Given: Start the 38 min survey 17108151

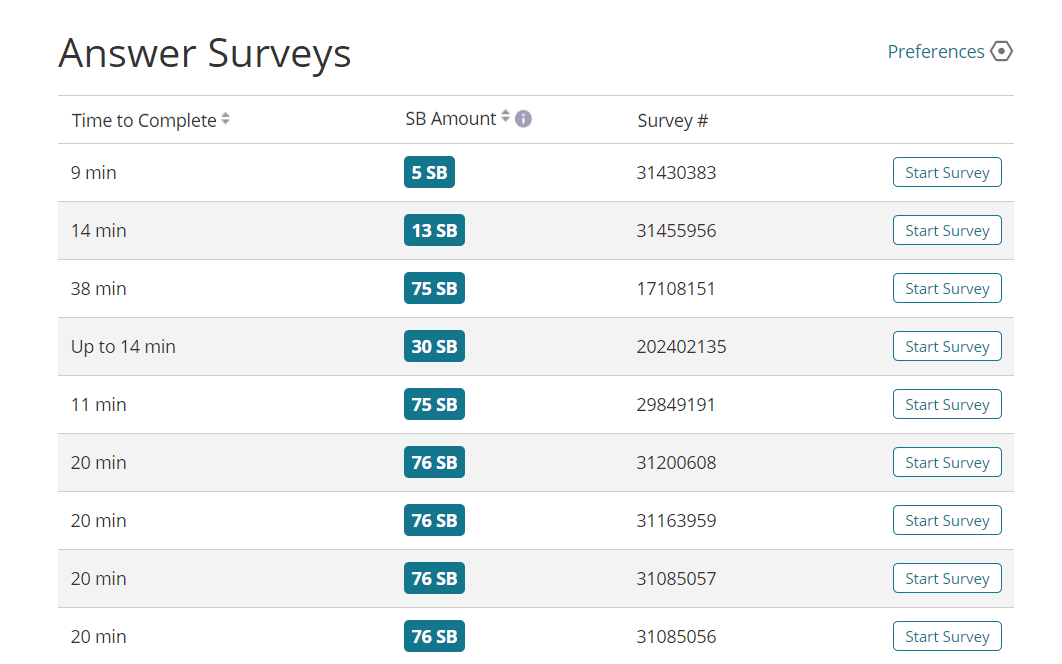Looking at the screenshot, I should point(947,289).
